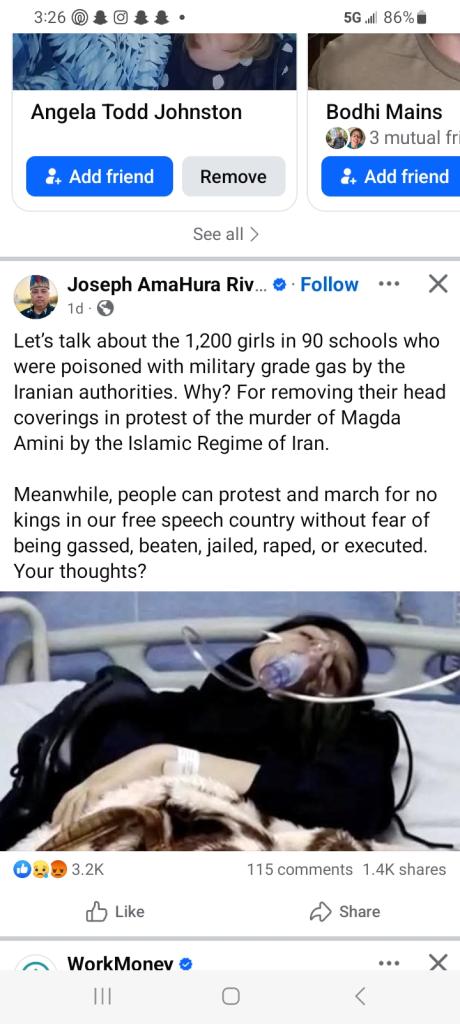Tap the Like thumbs-up icon

click(x=96, y=911)
